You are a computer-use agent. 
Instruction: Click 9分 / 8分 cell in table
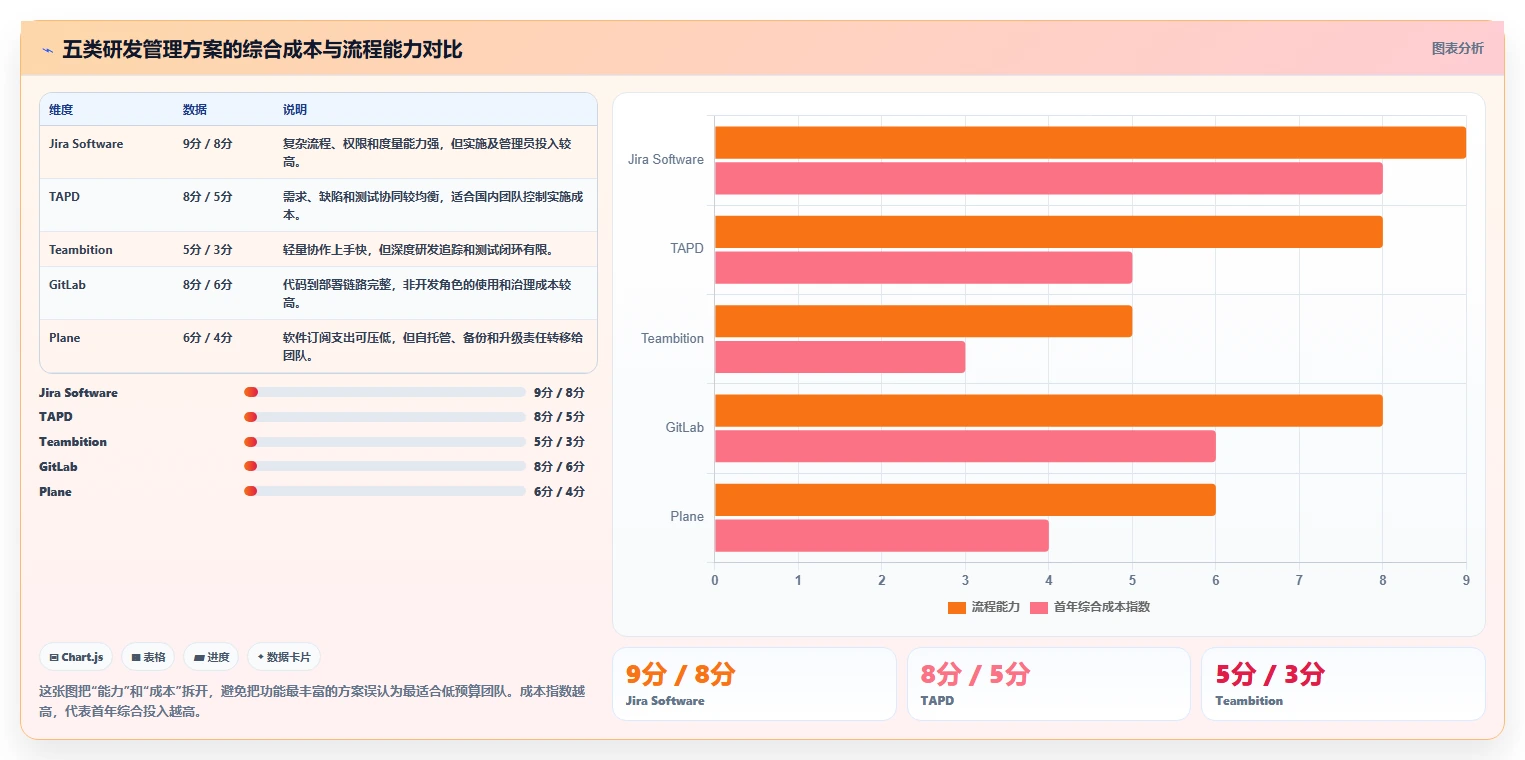point(208,144)
